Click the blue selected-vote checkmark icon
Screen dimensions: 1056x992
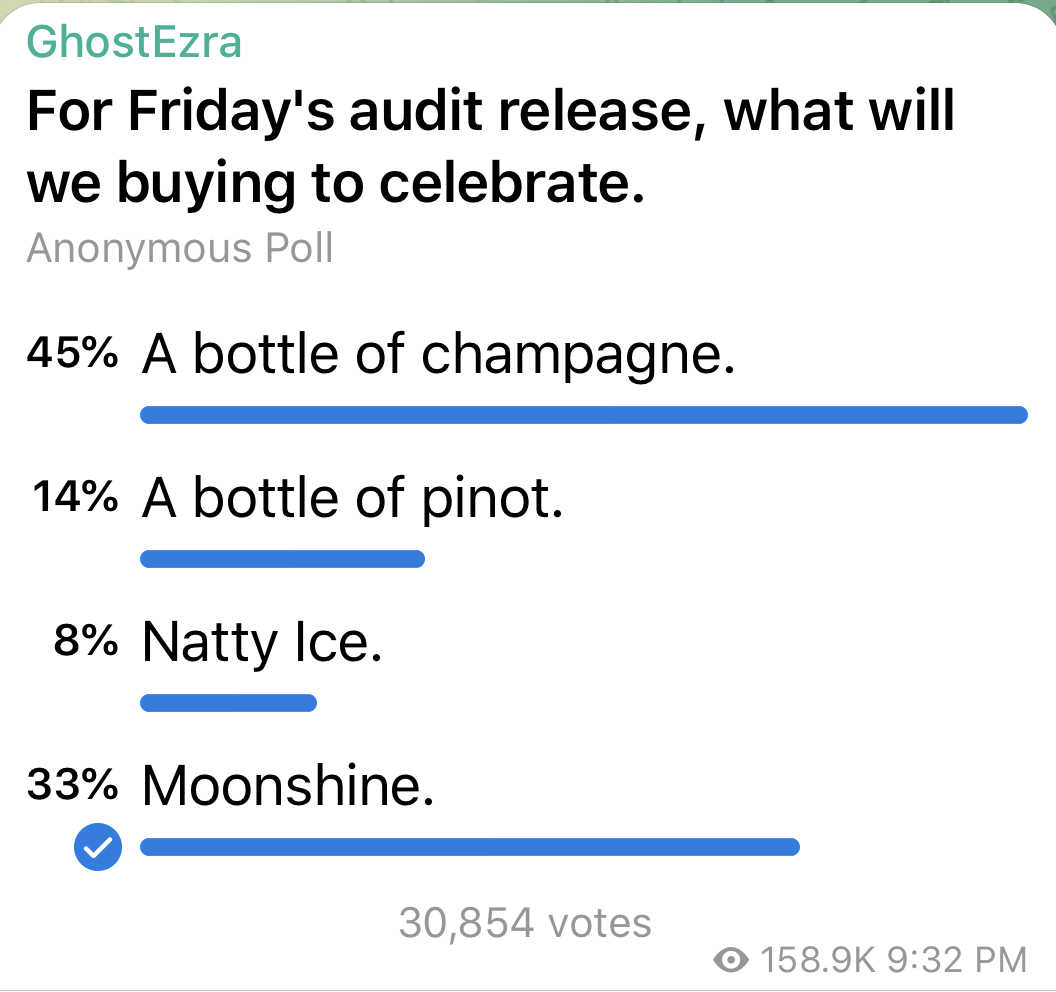[98, 849]
